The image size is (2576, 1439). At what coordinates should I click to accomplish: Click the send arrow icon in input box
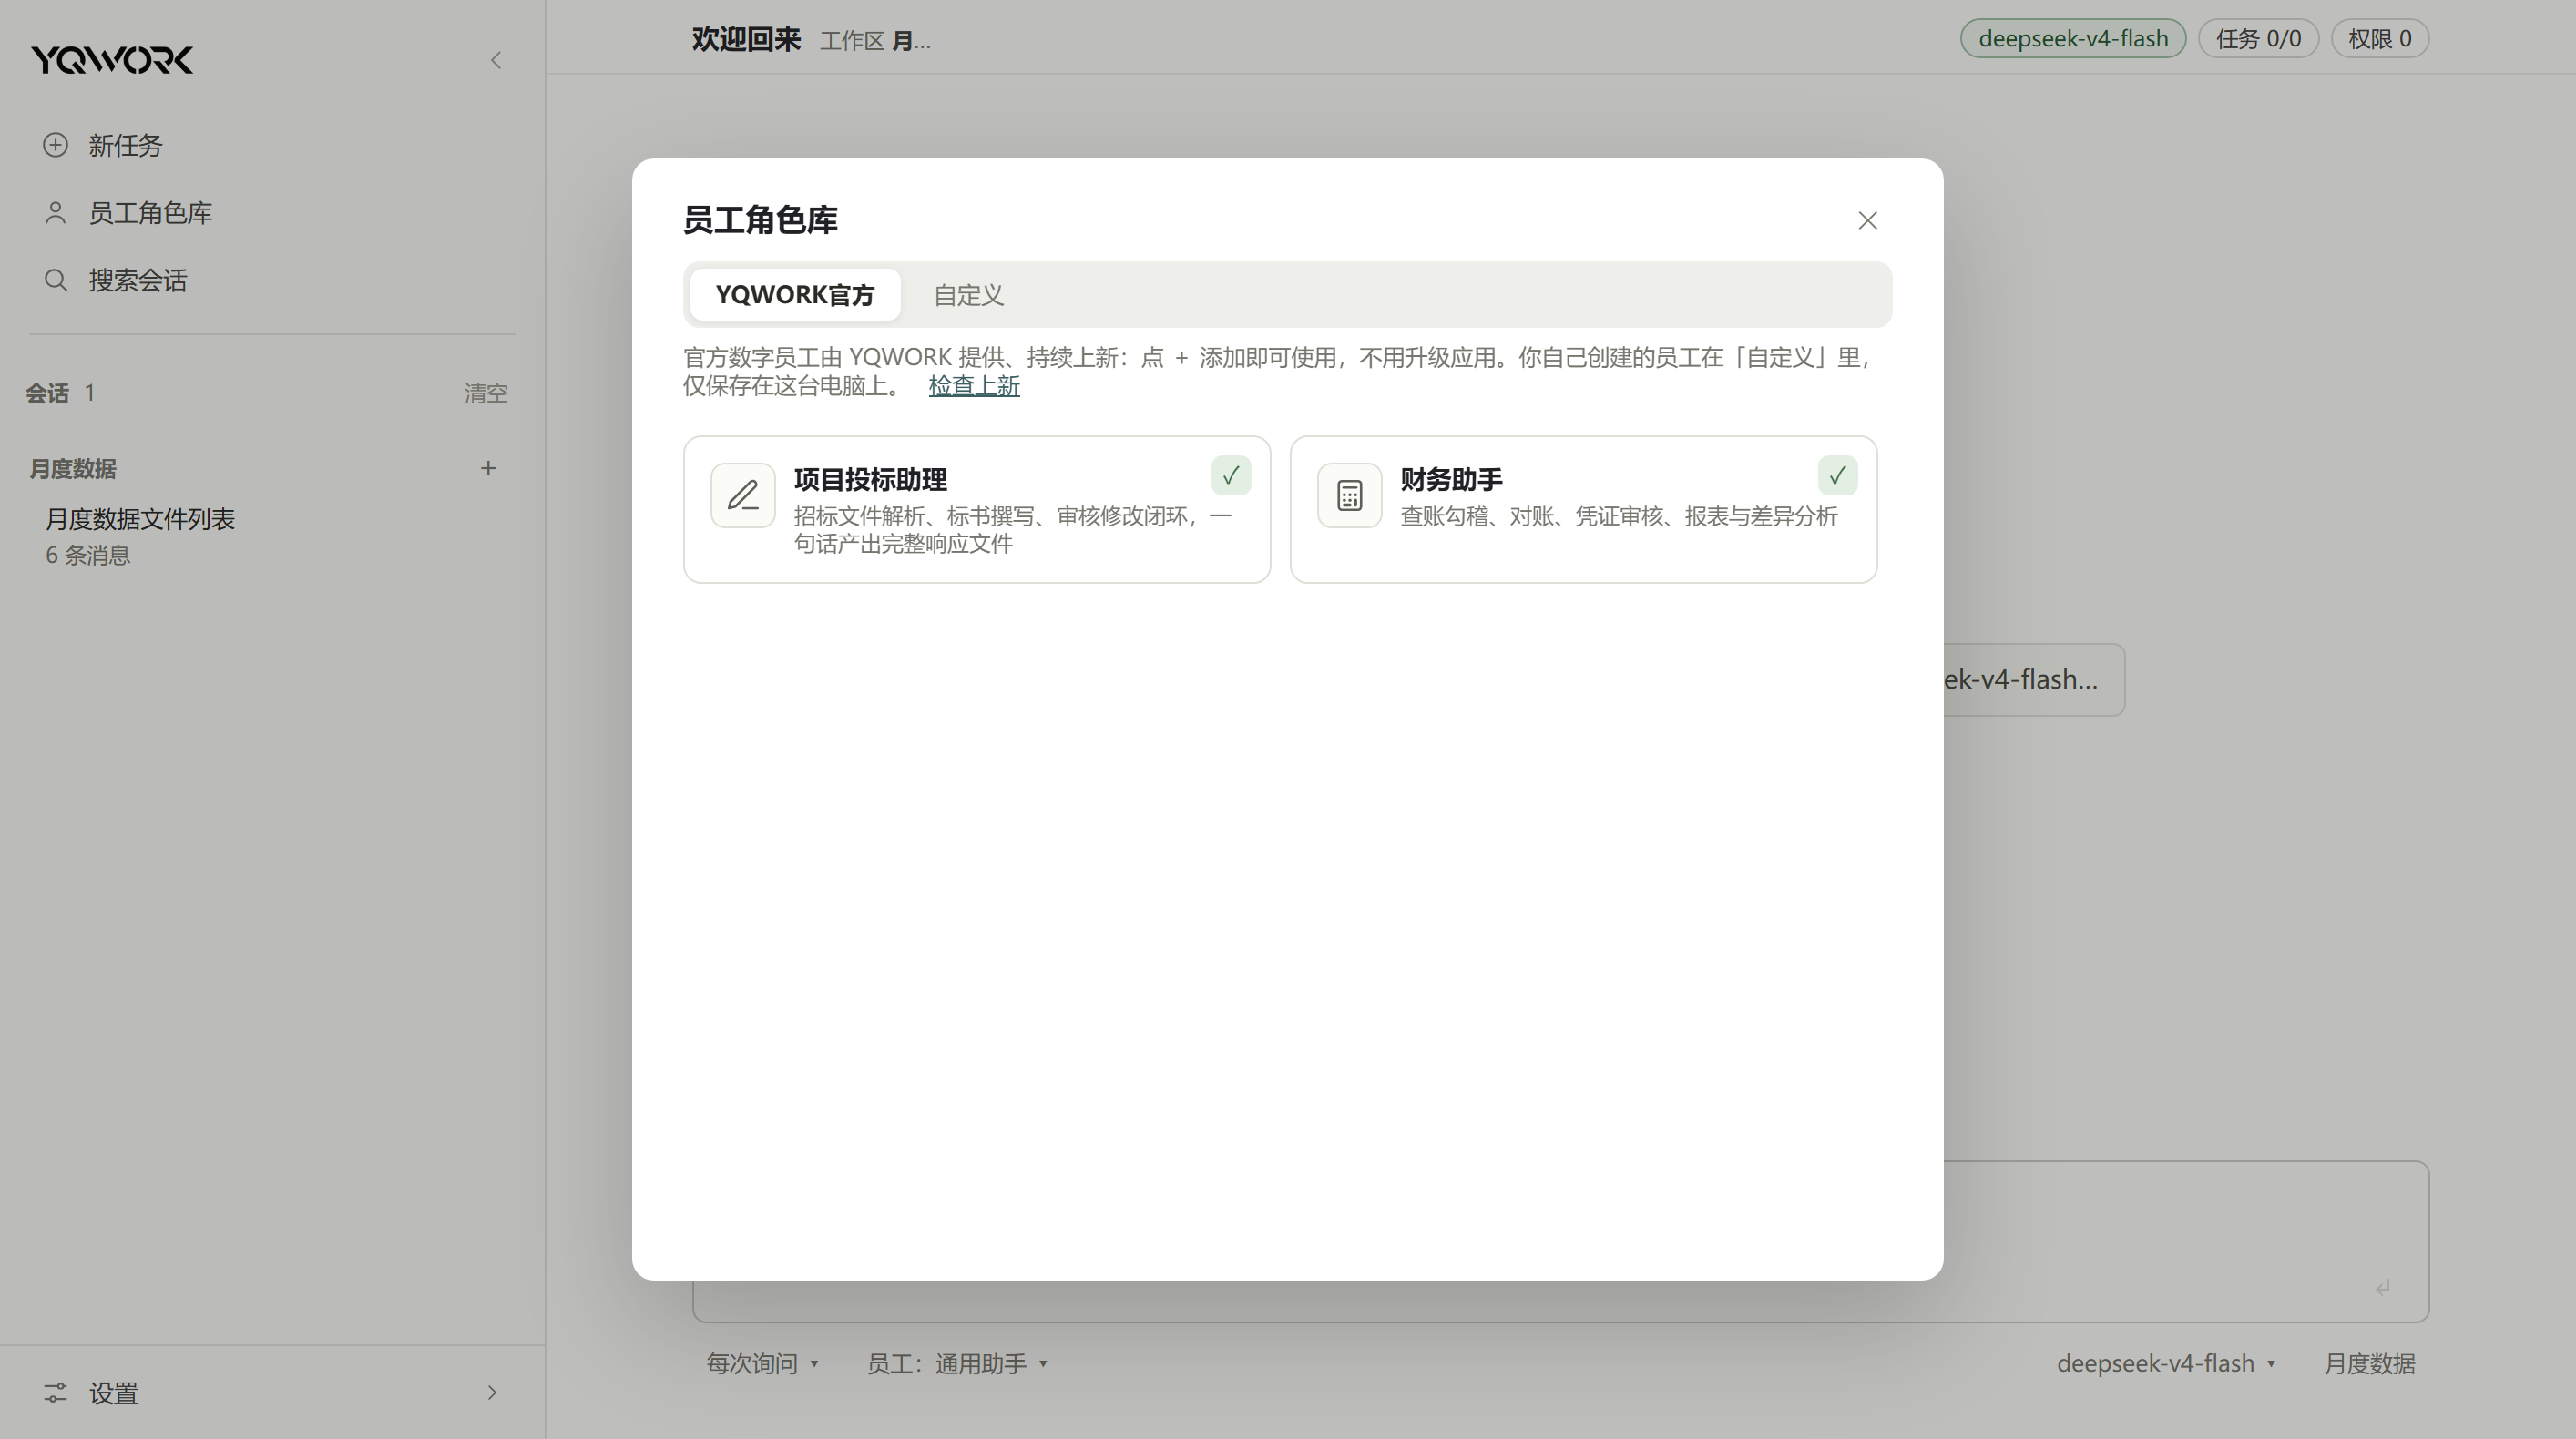(2383, 1287)
